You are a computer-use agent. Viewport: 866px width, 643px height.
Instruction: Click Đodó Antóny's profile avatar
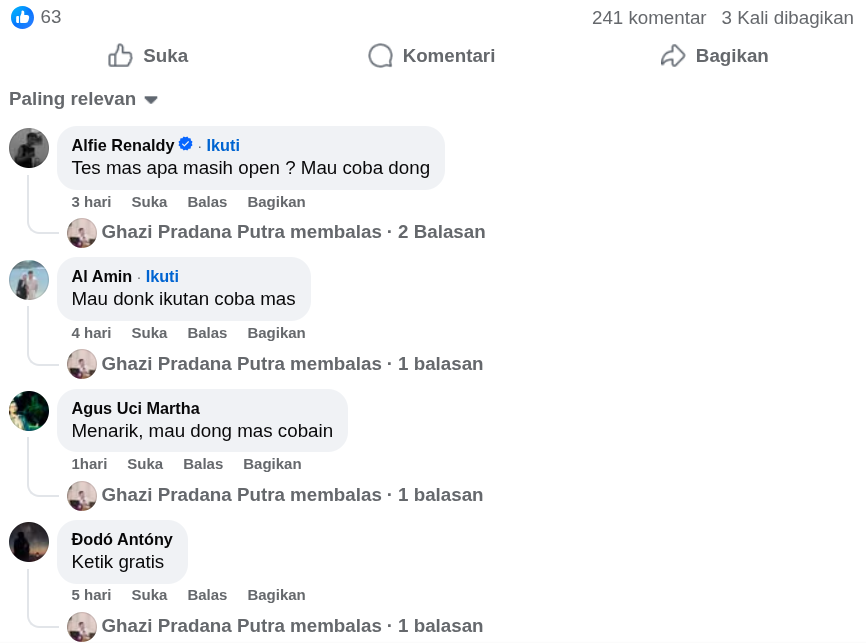29,542
